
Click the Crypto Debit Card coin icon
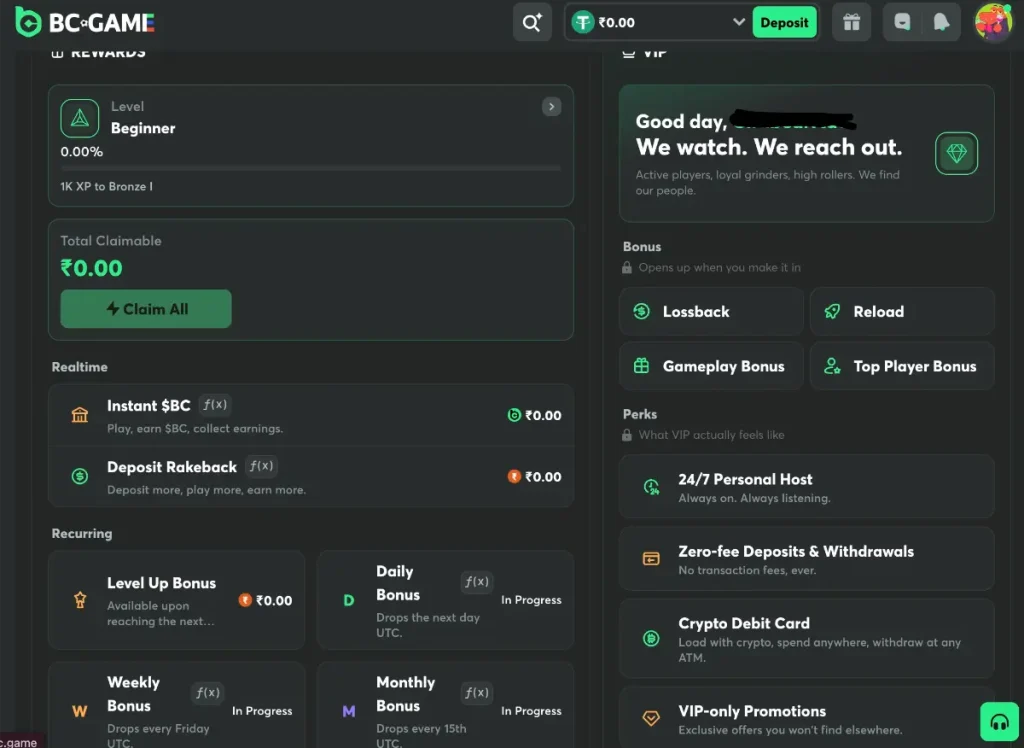[x=651, y=638]
